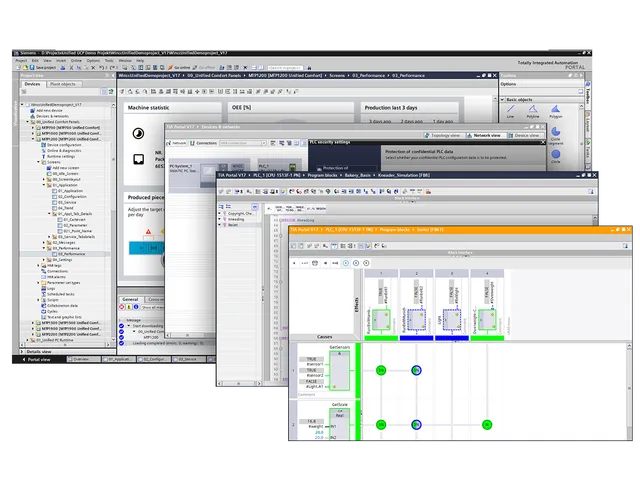The width and height of the screenshot is (640, 480).
Task: Open the General tab in inspector
Action: [x=130, y=299]
